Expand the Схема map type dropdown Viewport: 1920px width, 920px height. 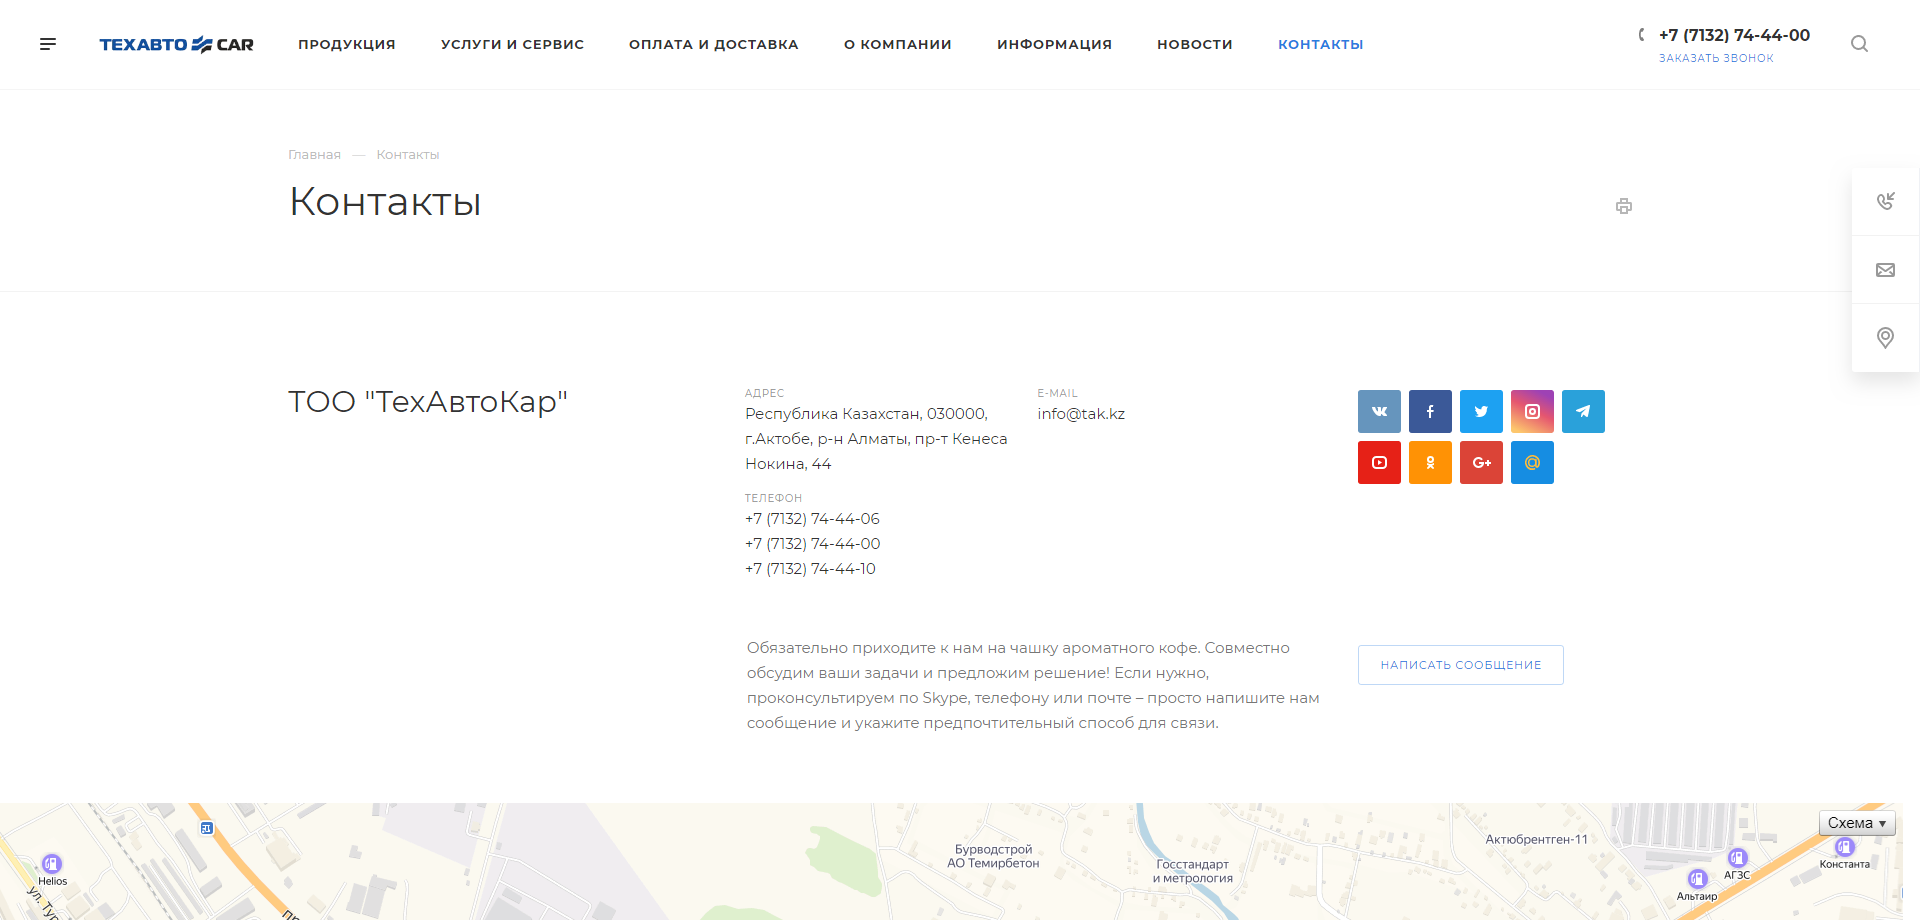1856,823
